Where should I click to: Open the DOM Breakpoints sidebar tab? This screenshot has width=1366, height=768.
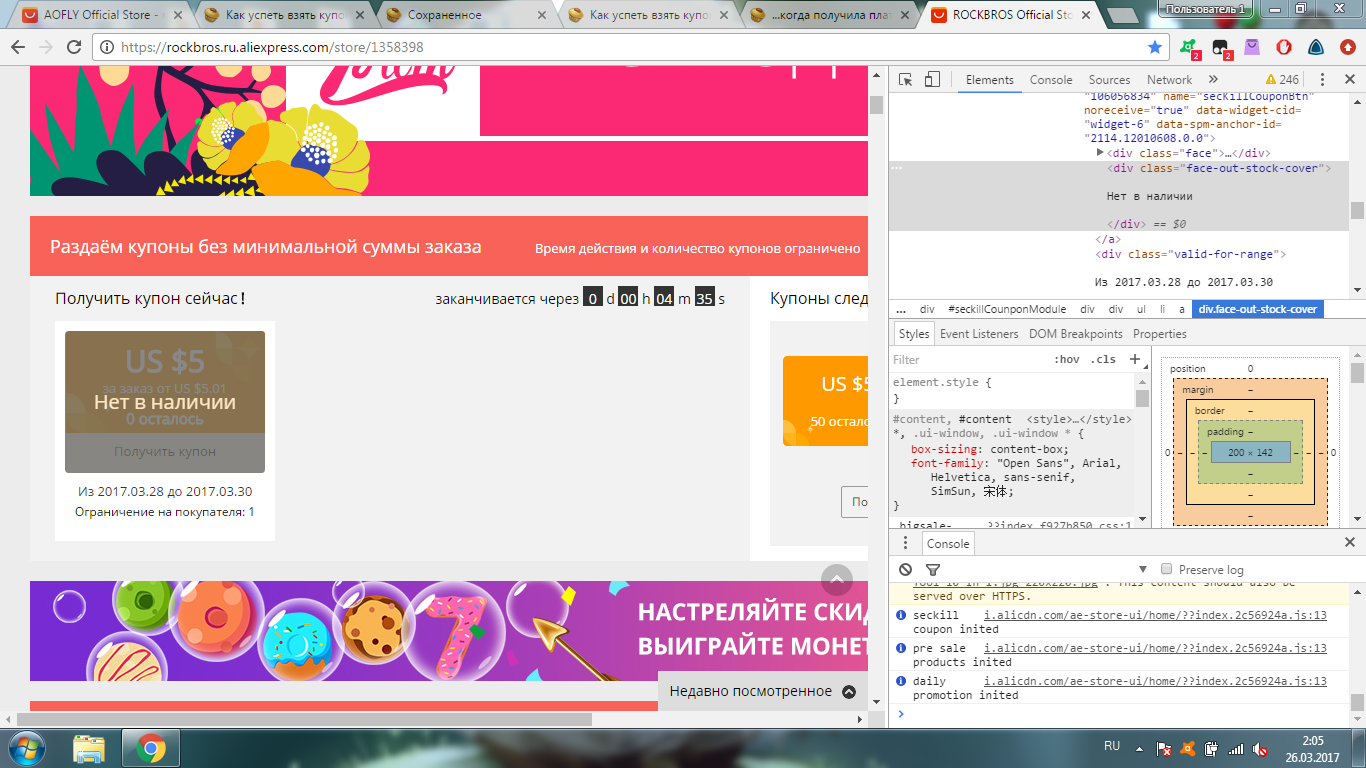coord(1075,334)
